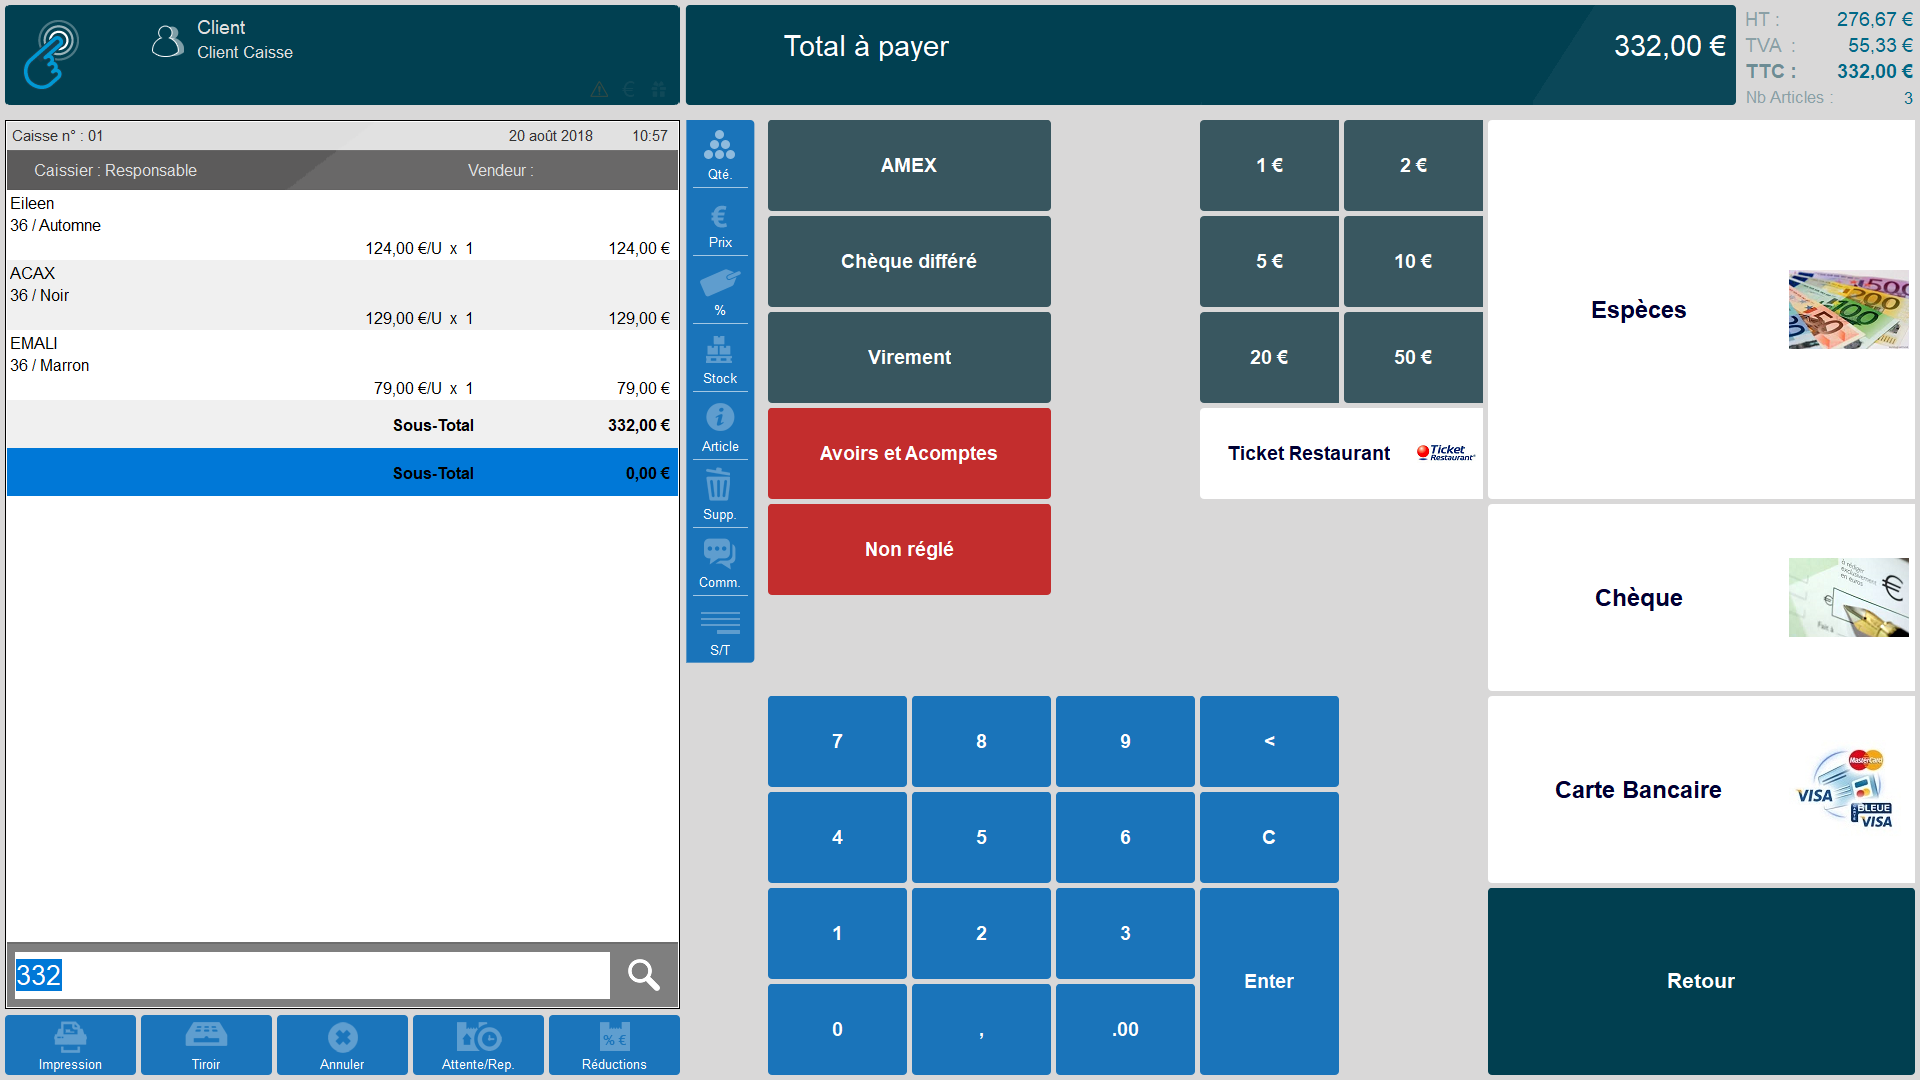Select the EMALI 36 / Marron line
Screen dimensions: 1920x1080
[342, 365]
